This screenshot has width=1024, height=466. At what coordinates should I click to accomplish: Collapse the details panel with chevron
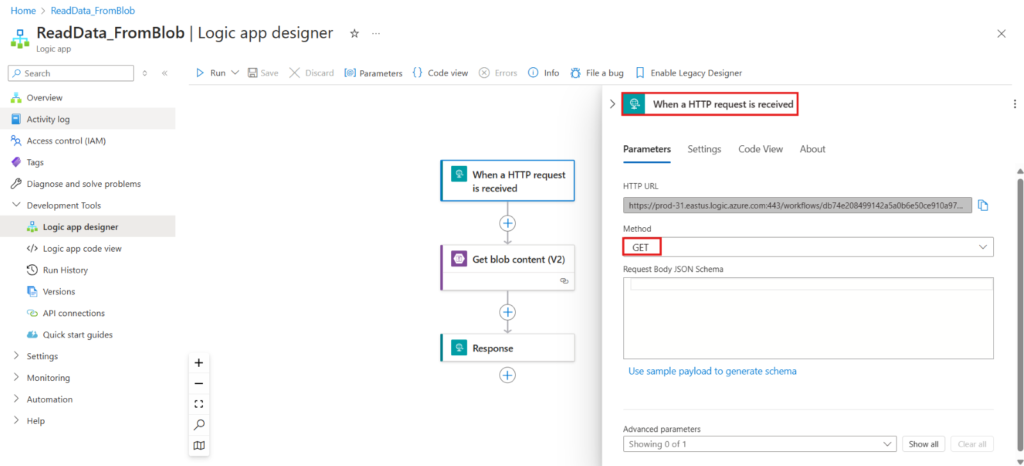(x=612, y=104)
